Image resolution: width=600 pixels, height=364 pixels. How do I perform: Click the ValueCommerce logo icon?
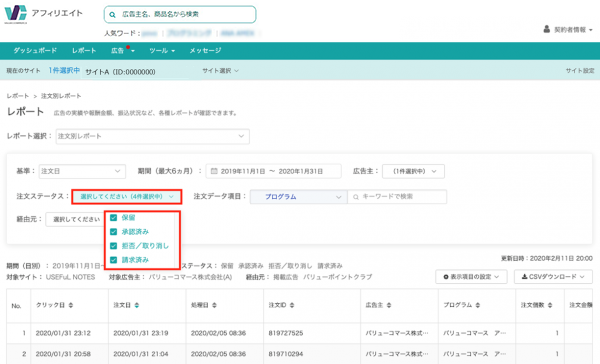point(16,13)
